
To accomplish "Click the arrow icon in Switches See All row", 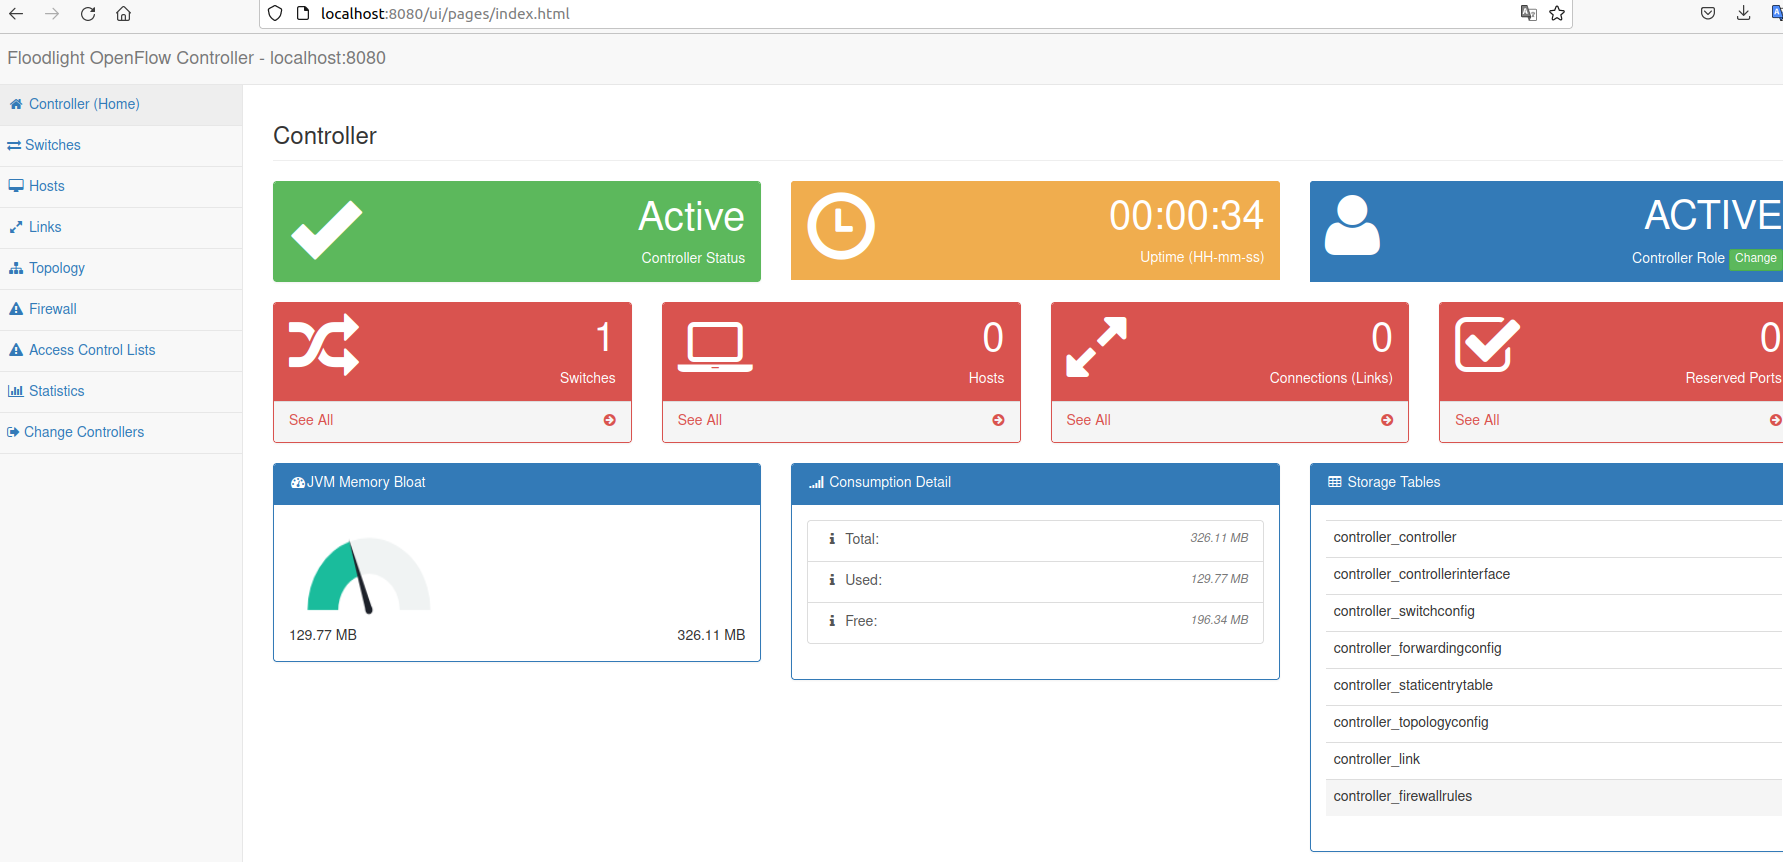I will tap(610, 420).
